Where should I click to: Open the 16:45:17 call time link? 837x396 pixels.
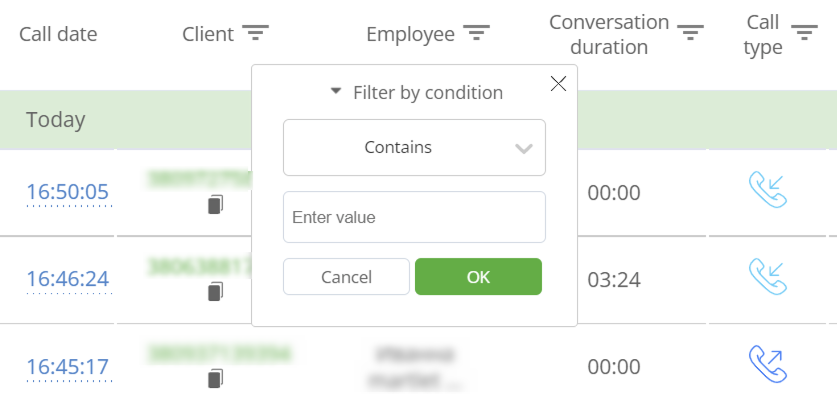click(68, 367)
